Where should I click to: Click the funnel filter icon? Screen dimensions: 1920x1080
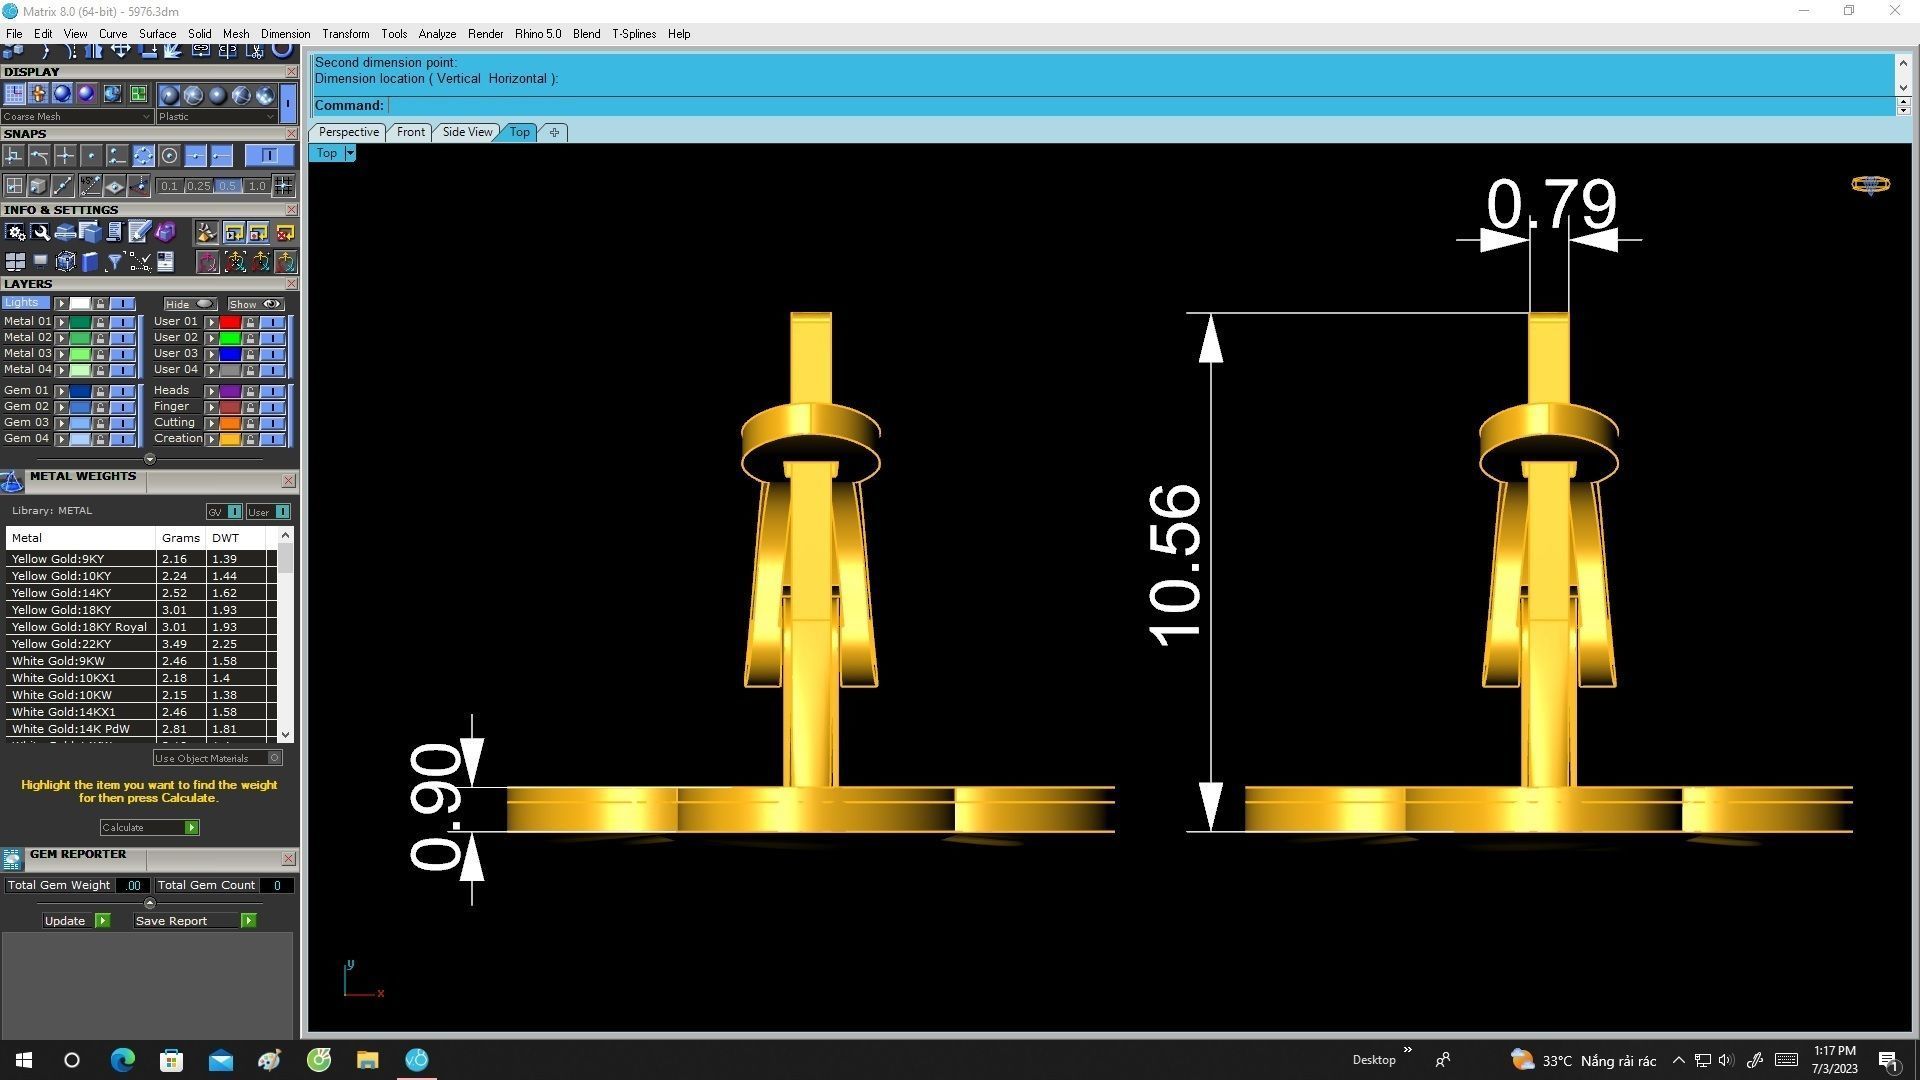[x=114, y=262]
